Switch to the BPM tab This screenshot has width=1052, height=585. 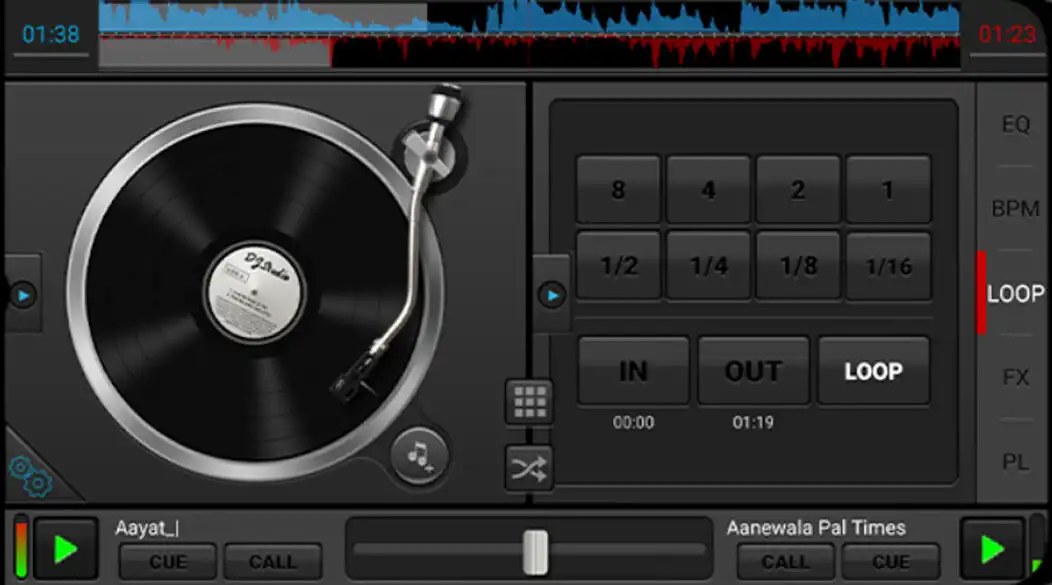(x=1015, y=209)
